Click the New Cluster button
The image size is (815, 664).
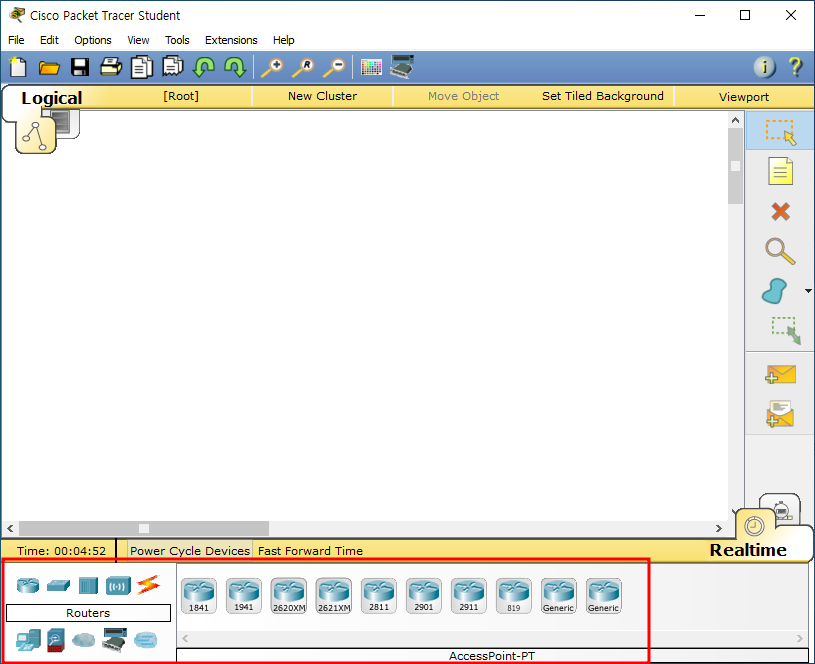[323, 96]
